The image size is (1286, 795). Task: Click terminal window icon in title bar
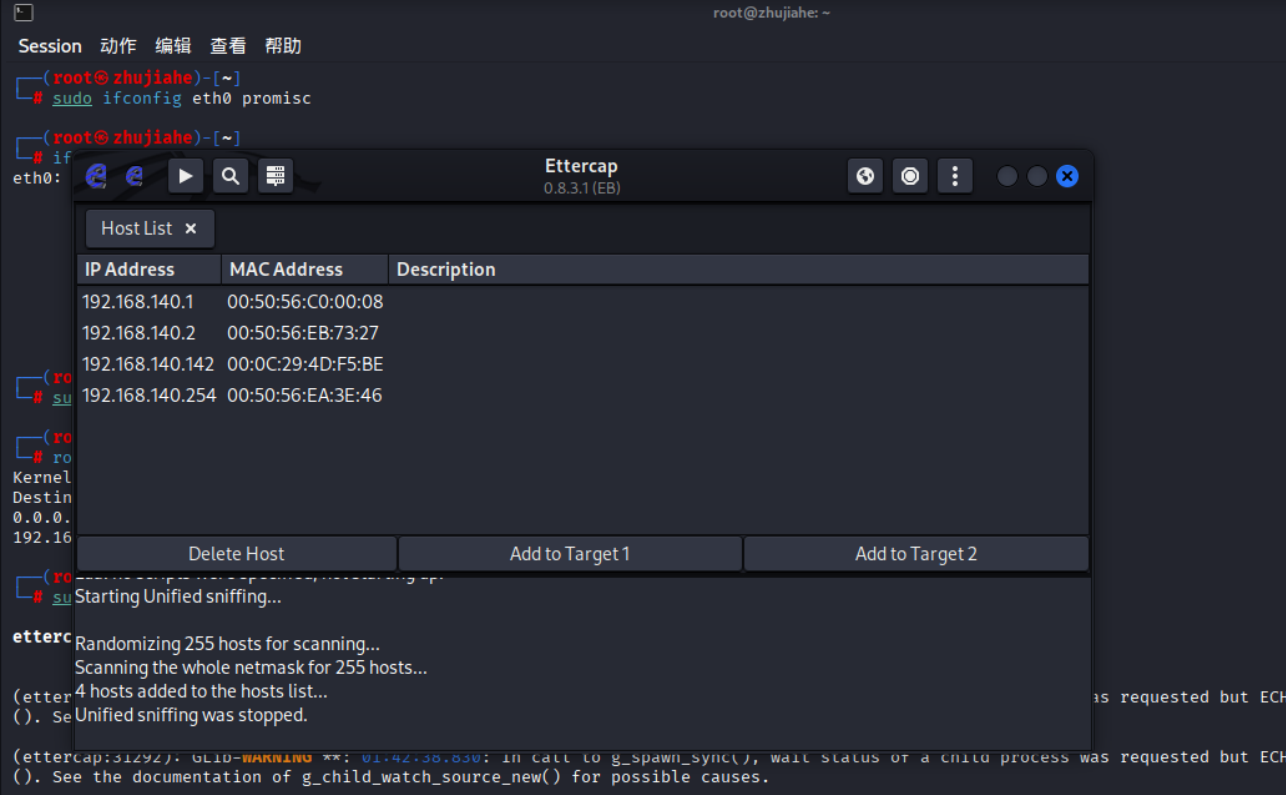coord(24,13)
